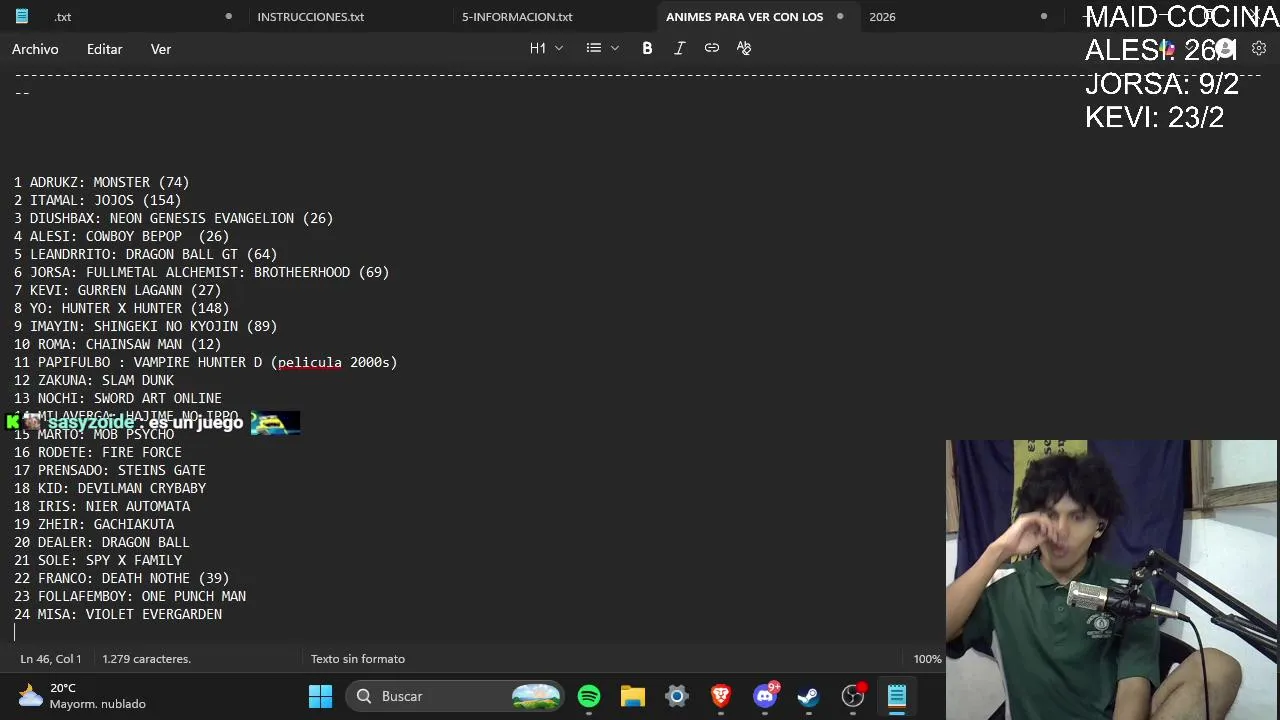Image resolution: width=1280 pixels, height=720 pixels.
Task: Open the Archivo menu
Action: tap(35, 49)
